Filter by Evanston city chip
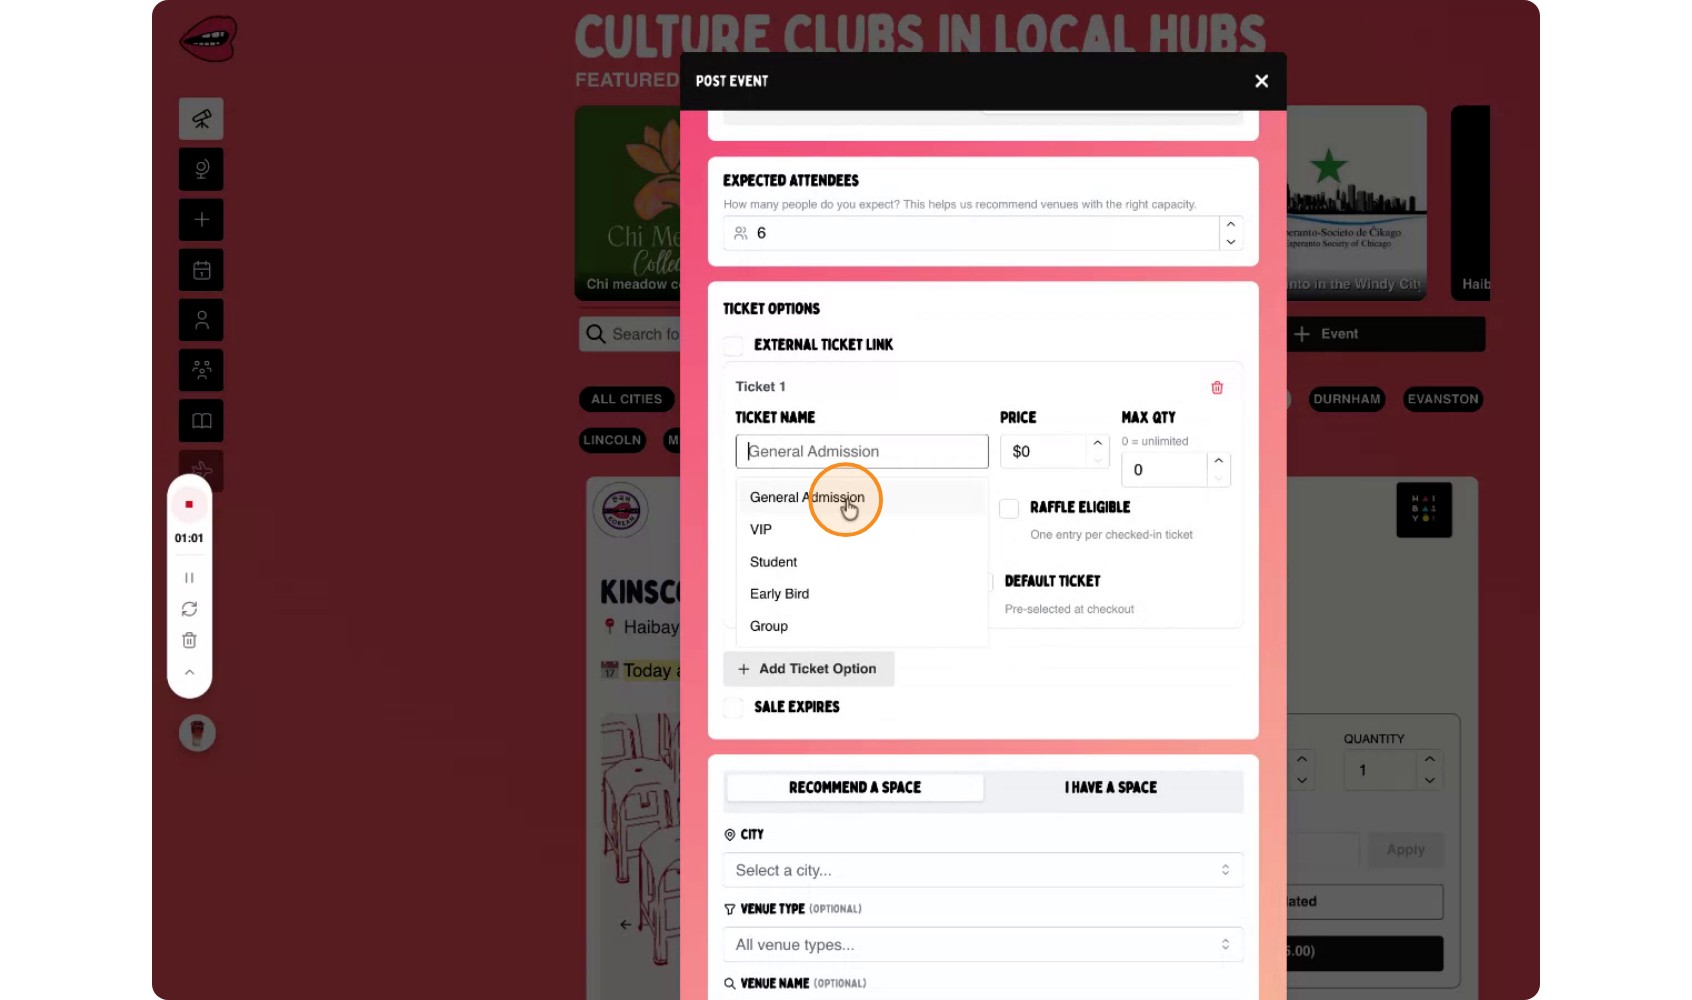1692x1000 pixels. click(x=1443, y=399)
